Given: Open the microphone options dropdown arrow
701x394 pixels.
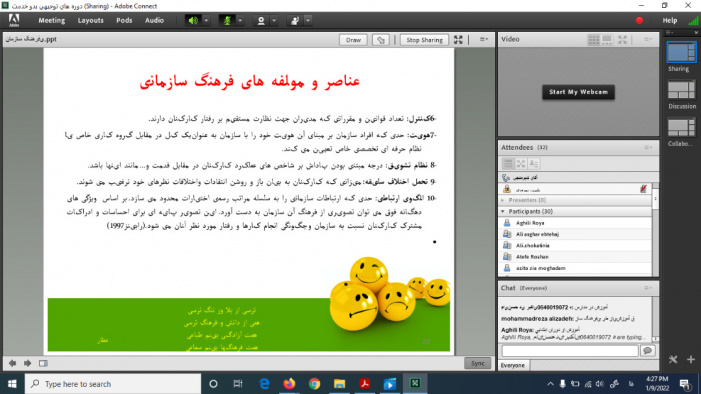Looking at the screenshot, I should [x=240, y=21].
